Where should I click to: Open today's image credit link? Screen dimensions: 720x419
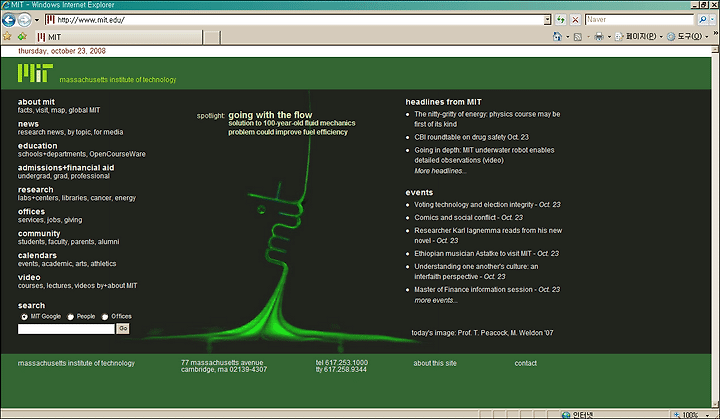coord(482,333)
